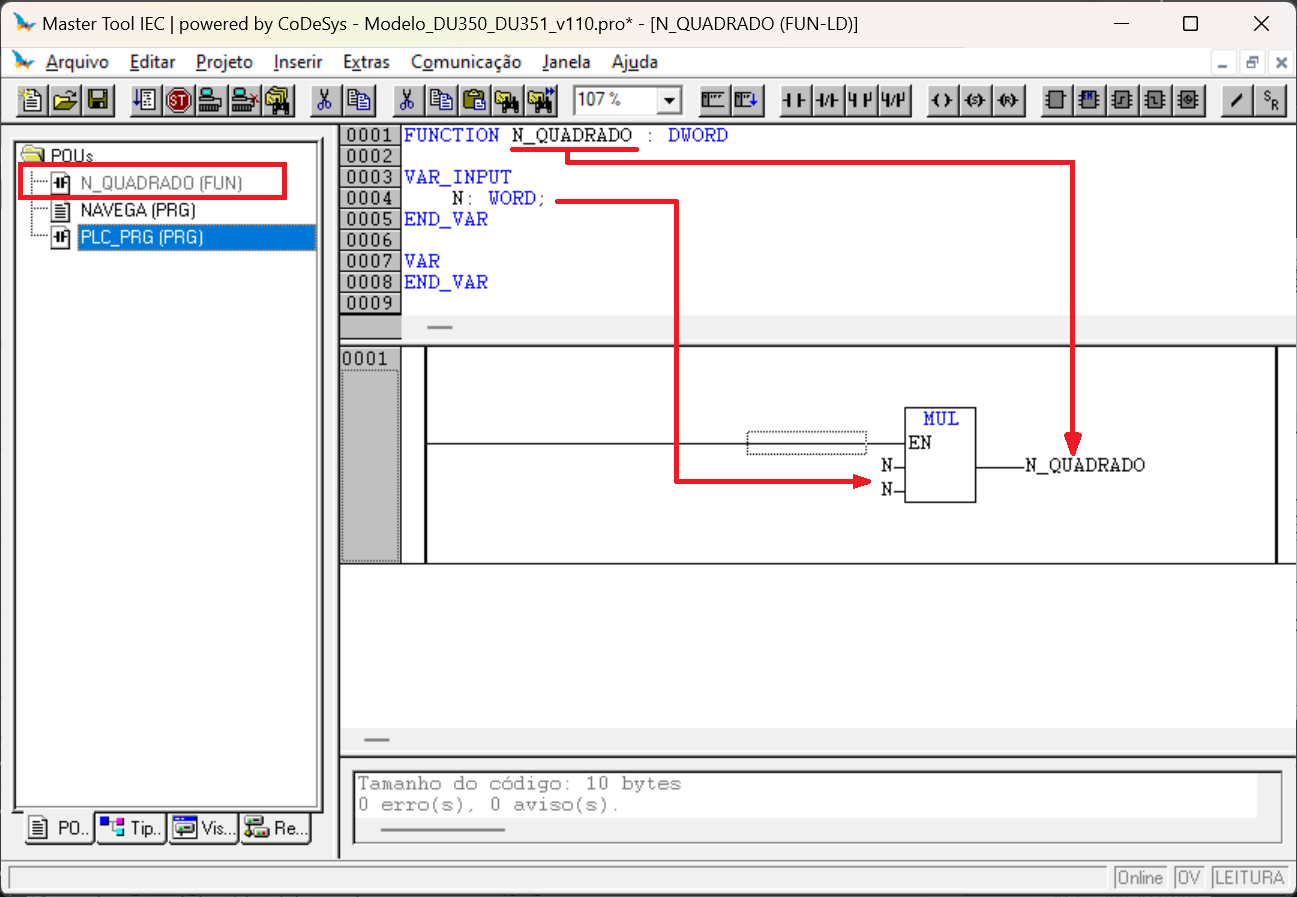Screen dimensions: 1297x897
Task: Click the DWORD return type in declaration
Action: (x=698, y=135)
